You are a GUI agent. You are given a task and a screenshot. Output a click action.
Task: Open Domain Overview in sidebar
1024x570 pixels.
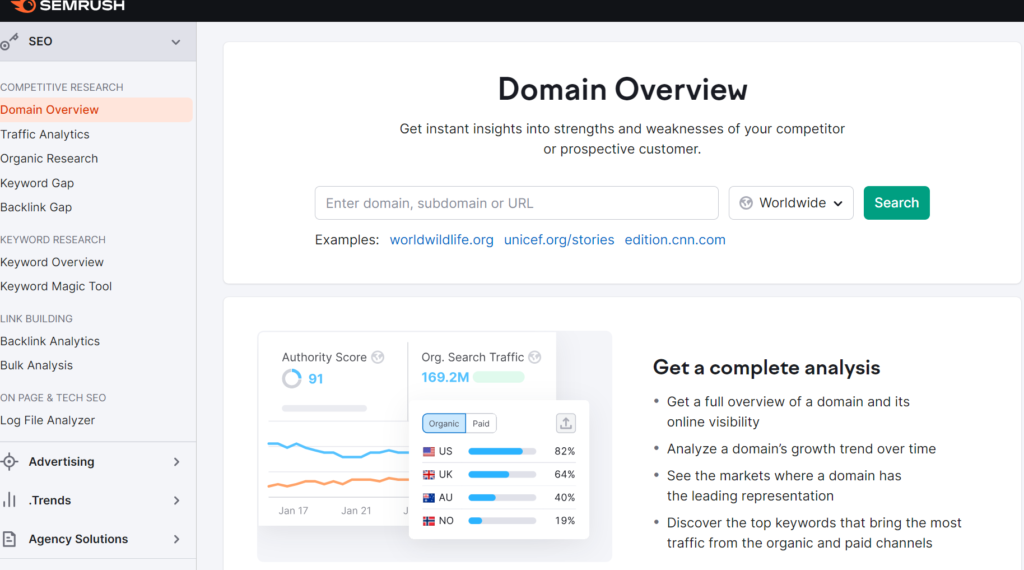(95, 110)
